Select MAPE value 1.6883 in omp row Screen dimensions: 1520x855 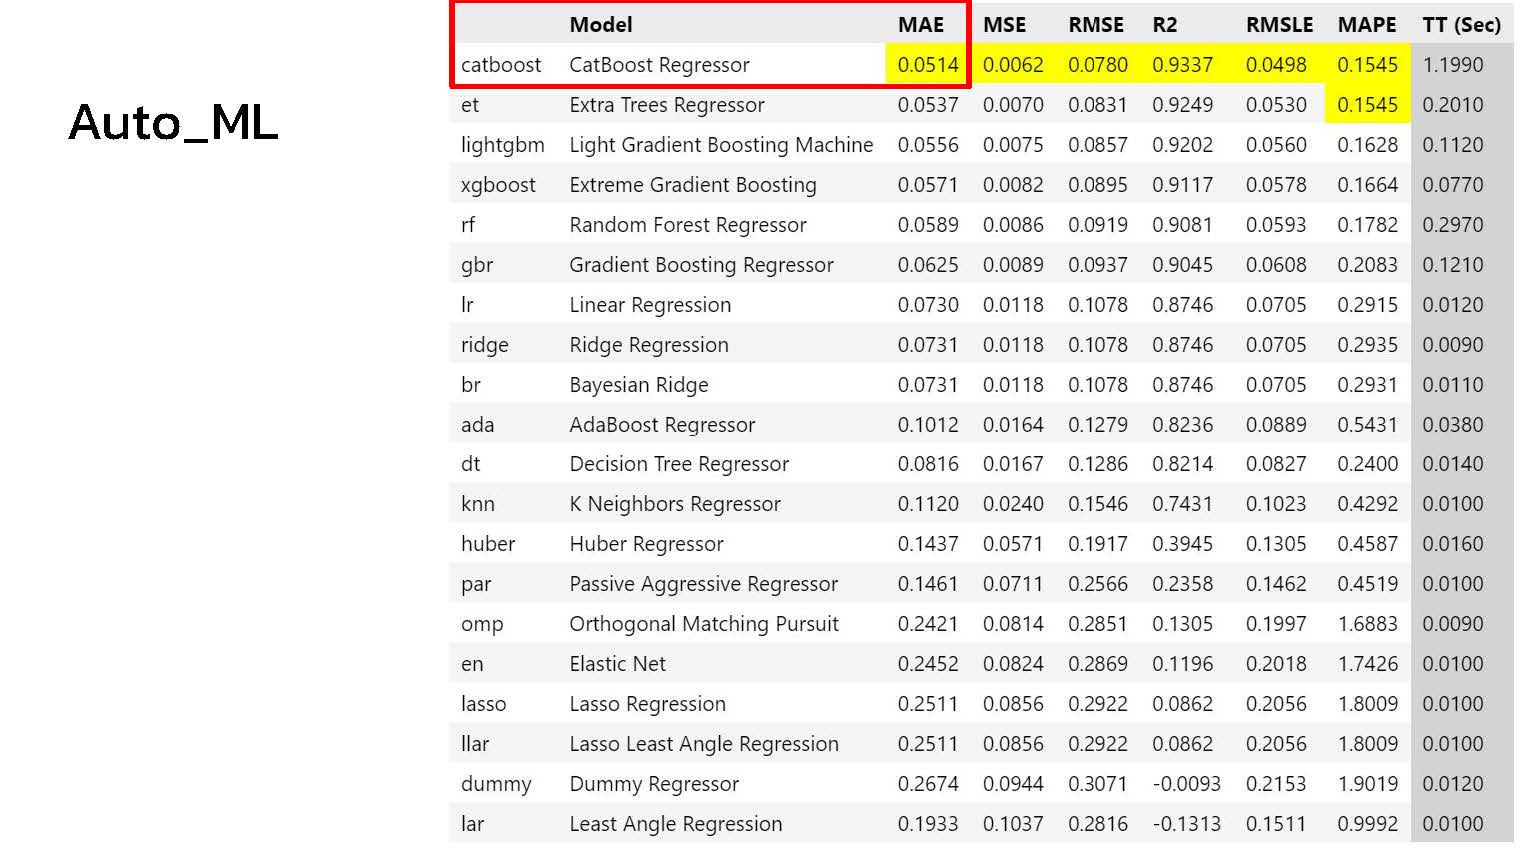(1367, 624)
